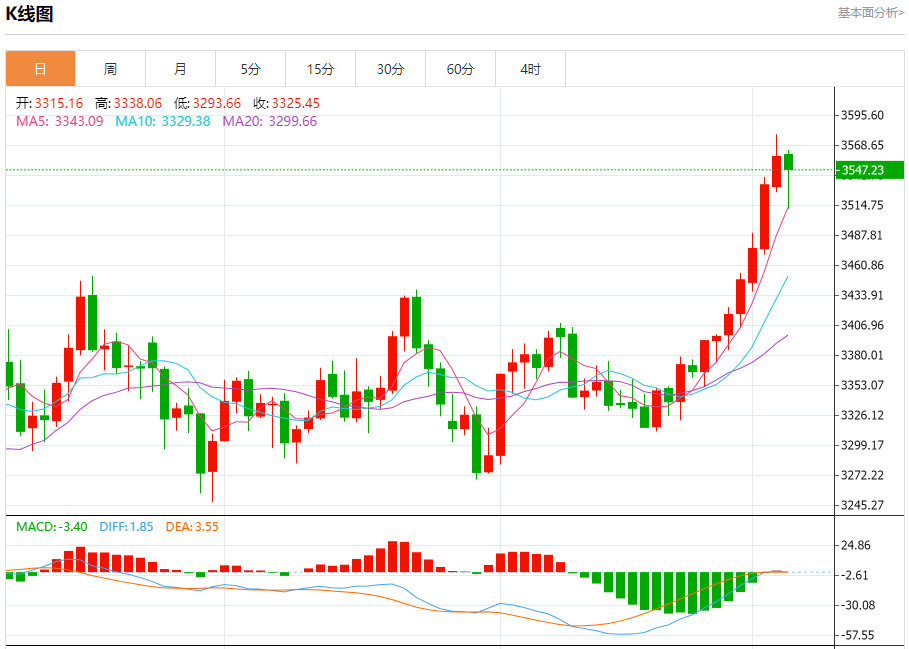The width and height of the screenshot is (909, 649).
Task: Click the 3487.81 price axis label
Action: [863, 235]
